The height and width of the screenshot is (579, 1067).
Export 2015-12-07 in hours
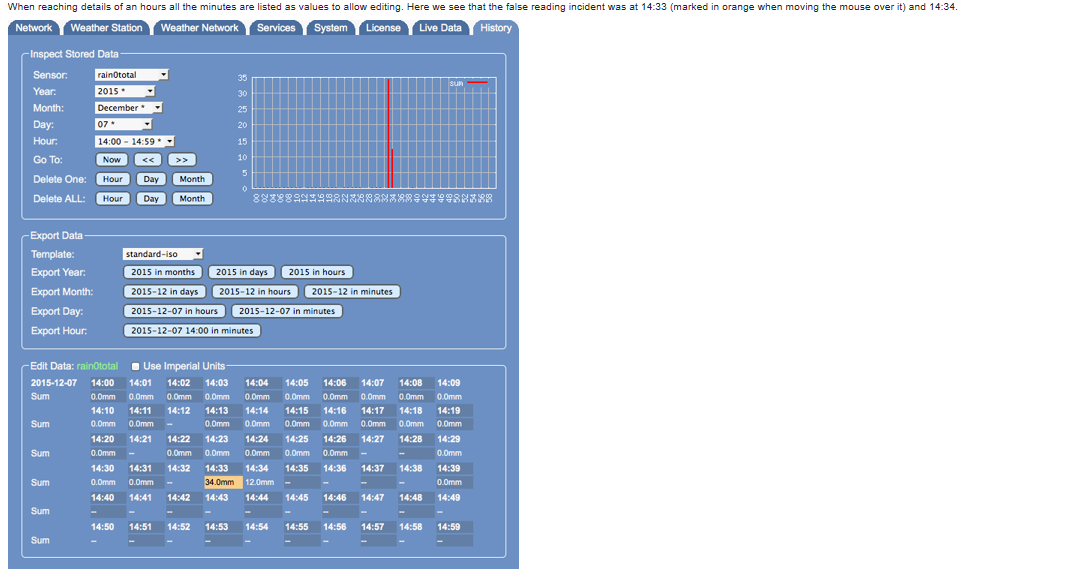[174, 311]
